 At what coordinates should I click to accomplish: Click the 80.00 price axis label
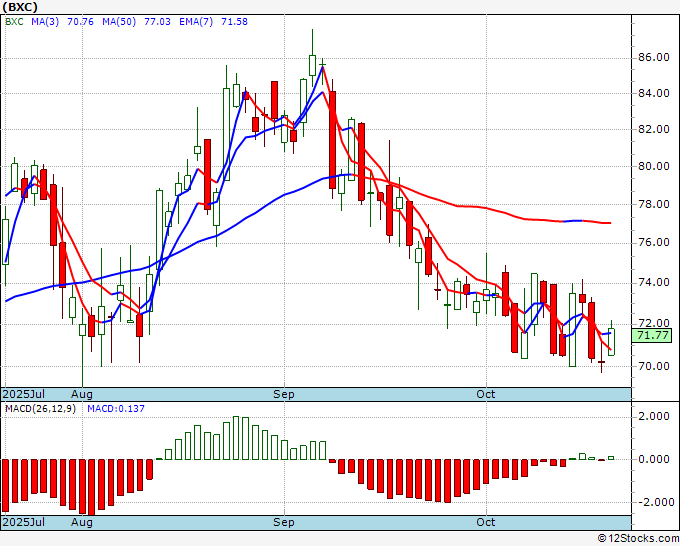[x=653, y=166]
